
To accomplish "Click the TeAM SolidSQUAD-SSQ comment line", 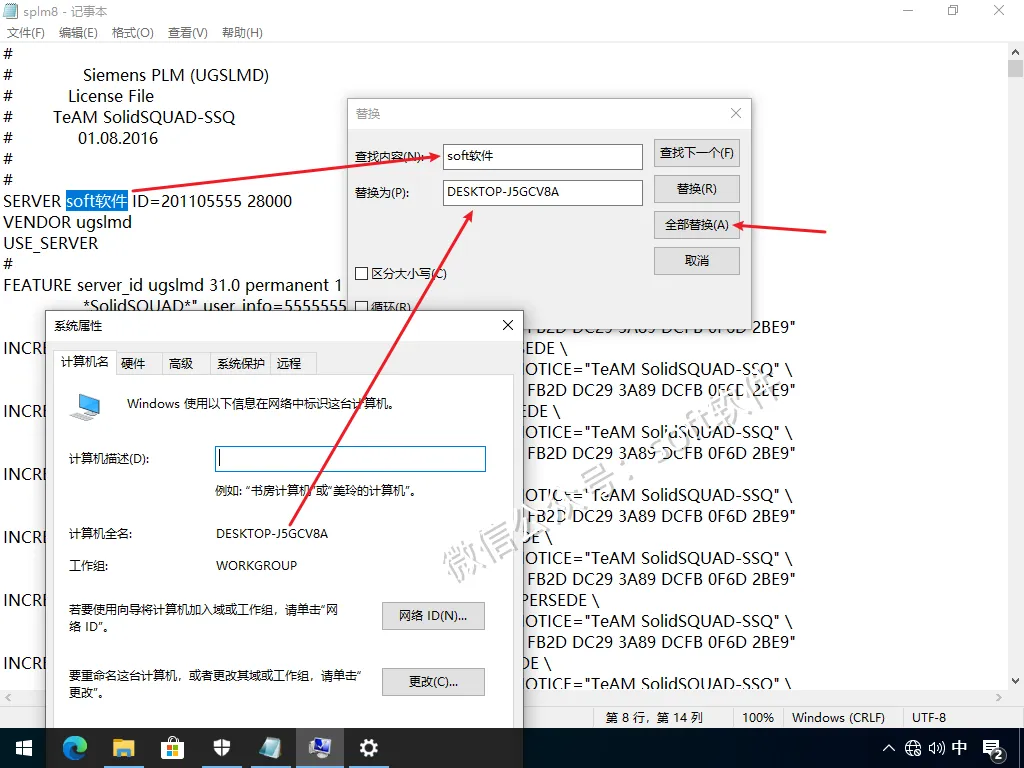I will (x=144, y=117).
